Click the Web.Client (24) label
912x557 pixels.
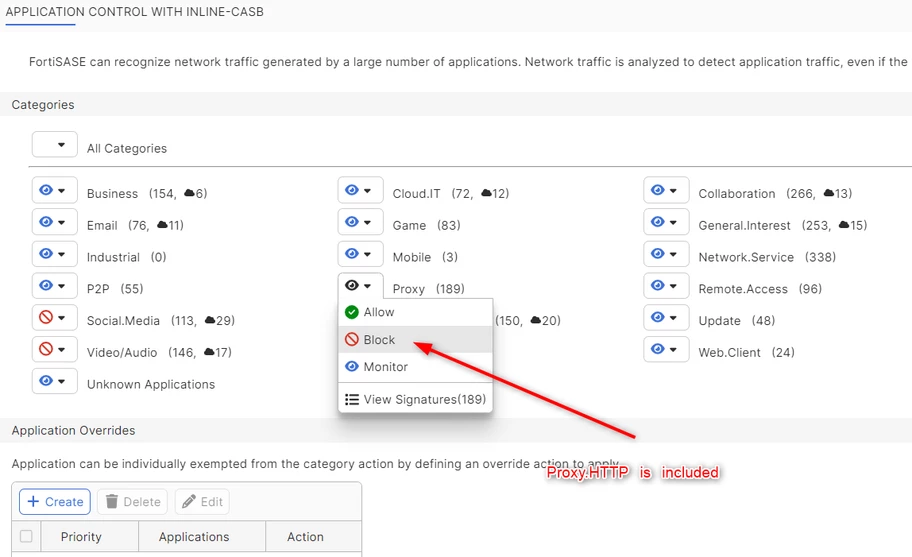(746, 352)
